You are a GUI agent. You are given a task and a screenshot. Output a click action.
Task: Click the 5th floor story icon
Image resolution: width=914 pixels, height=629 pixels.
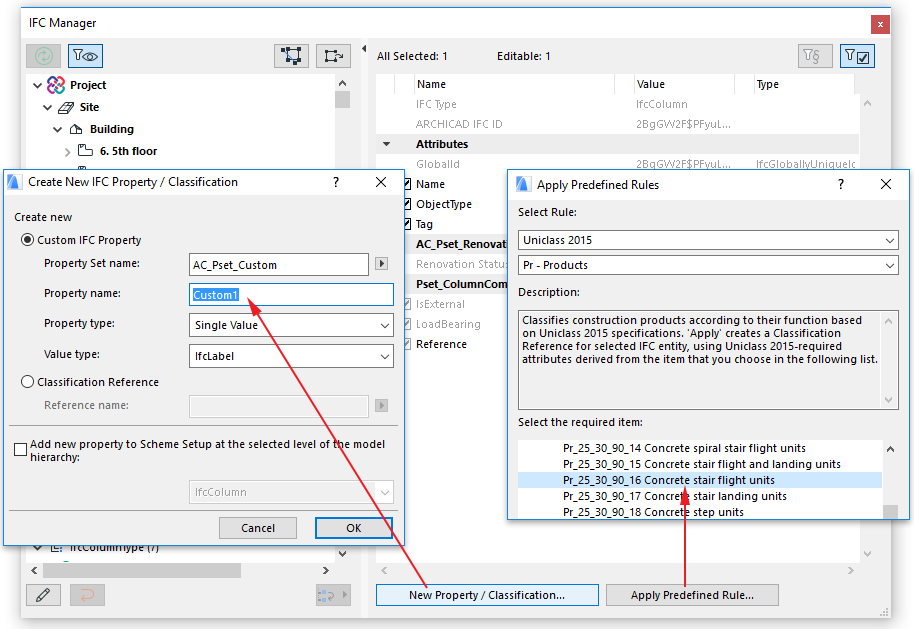click(86, 150)
